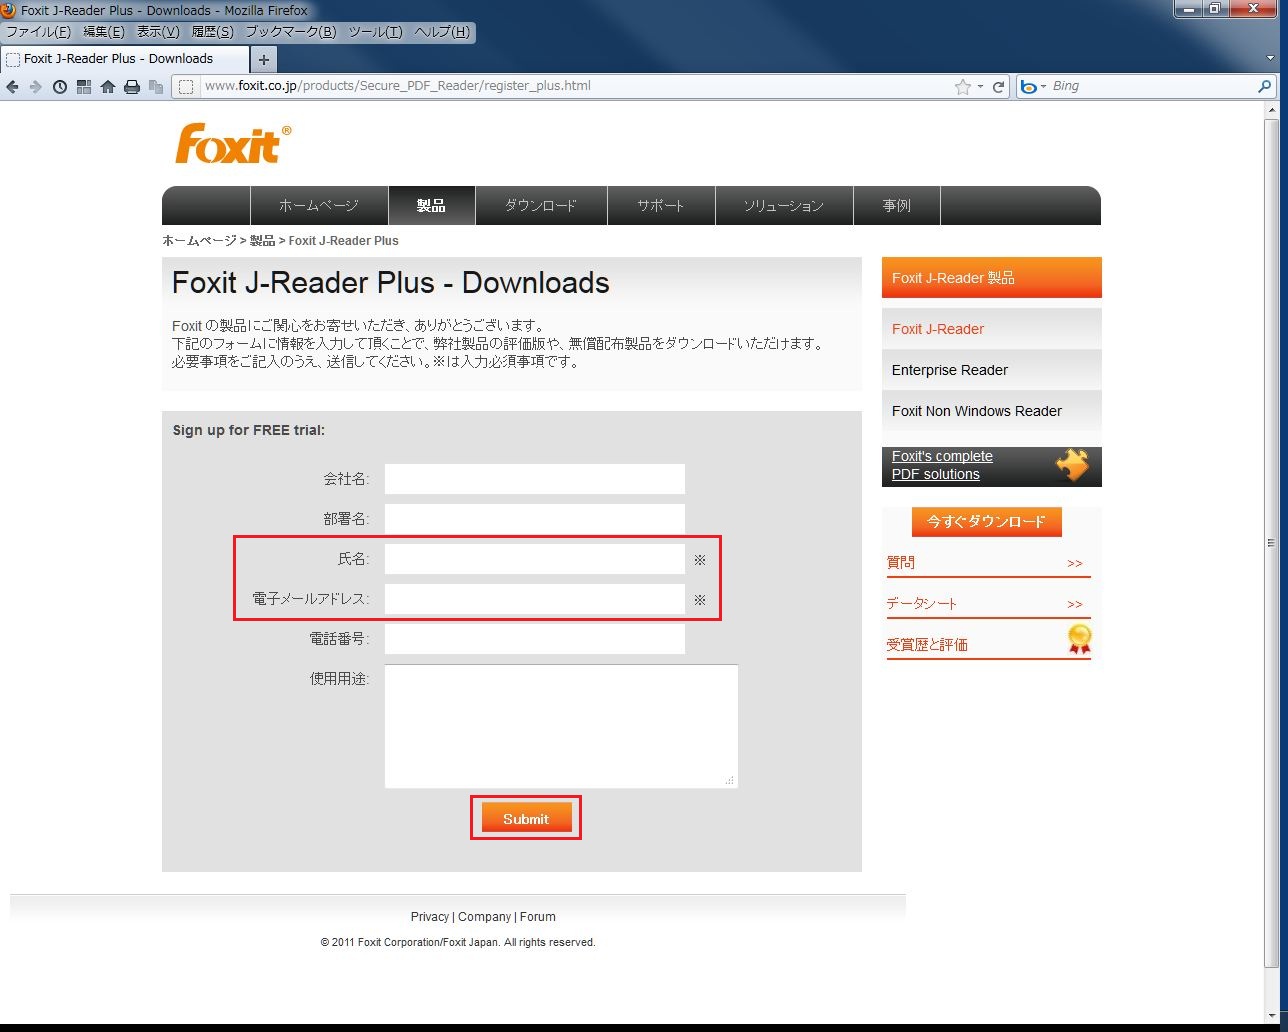Click the award medal ribbon icon
This screenshot has width=1288, height=1032.
coord(1079,639)
